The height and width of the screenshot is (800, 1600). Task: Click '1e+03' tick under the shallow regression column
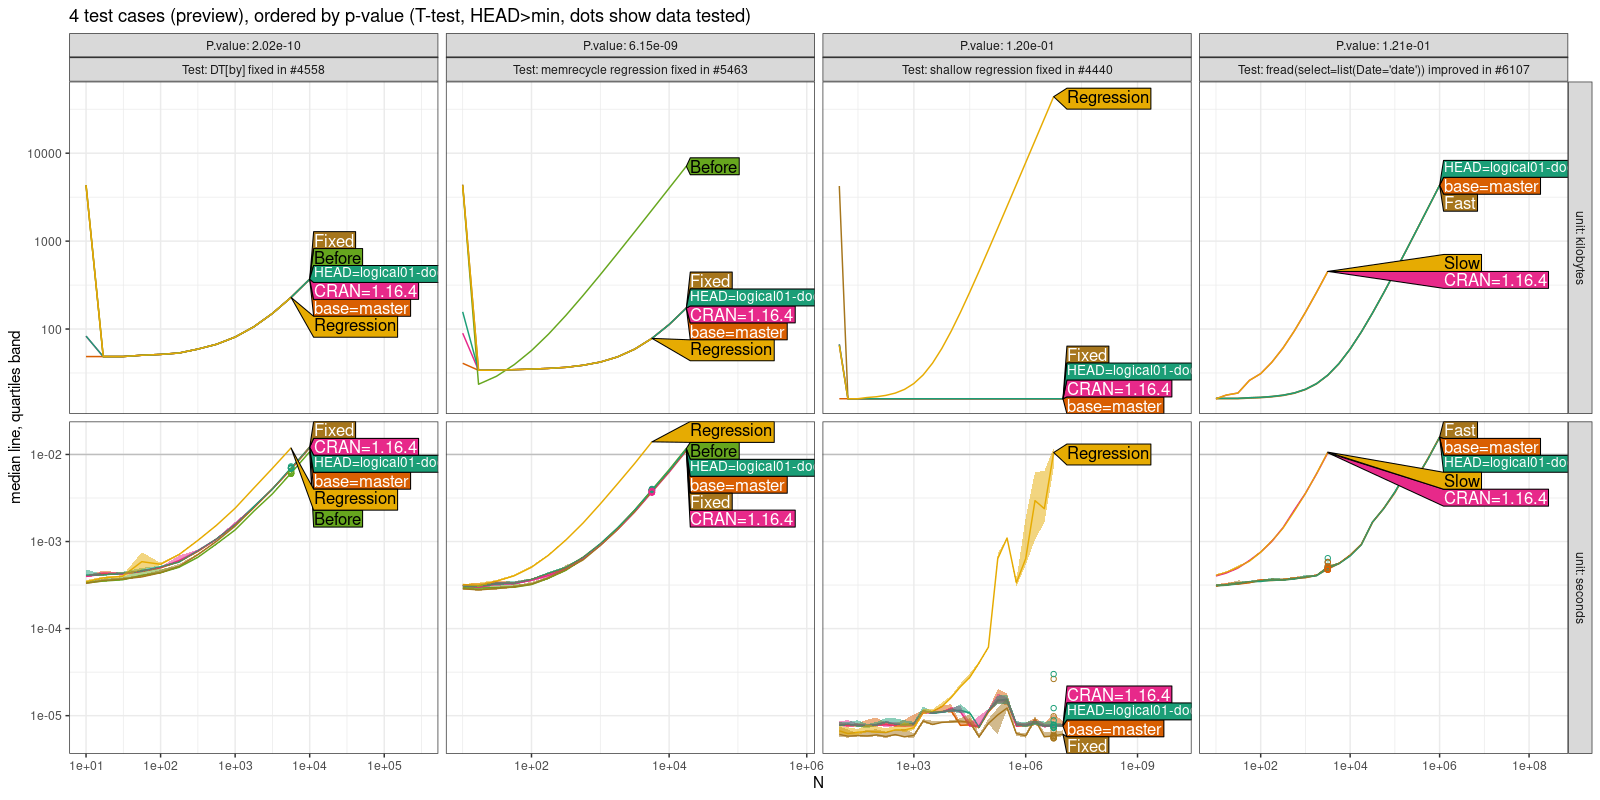(x=913, y=767)
